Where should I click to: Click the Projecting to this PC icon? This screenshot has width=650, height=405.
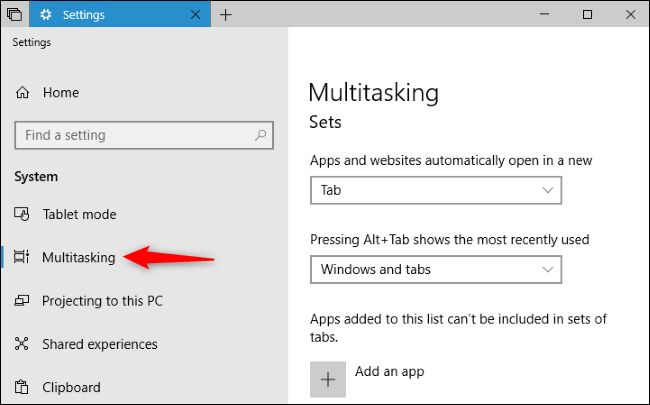coord(22,301)
